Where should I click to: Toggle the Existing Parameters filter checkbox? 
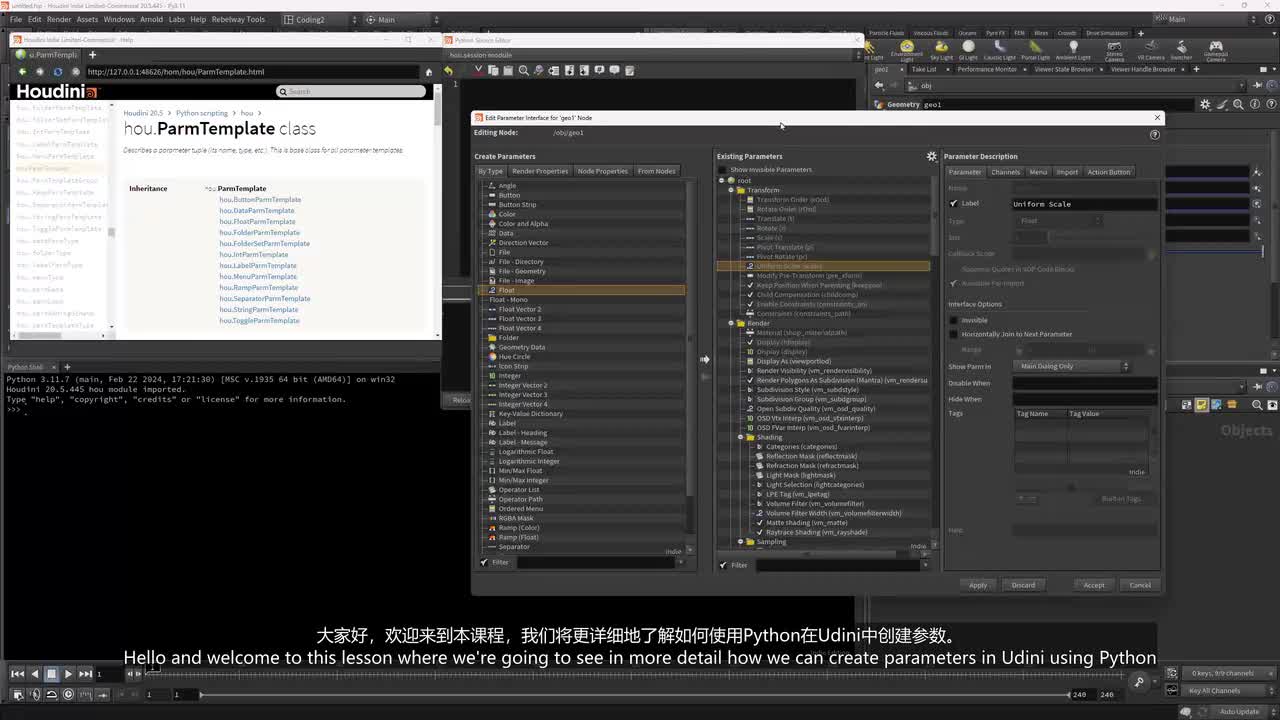pyautogui.click(x=723, y=565)
